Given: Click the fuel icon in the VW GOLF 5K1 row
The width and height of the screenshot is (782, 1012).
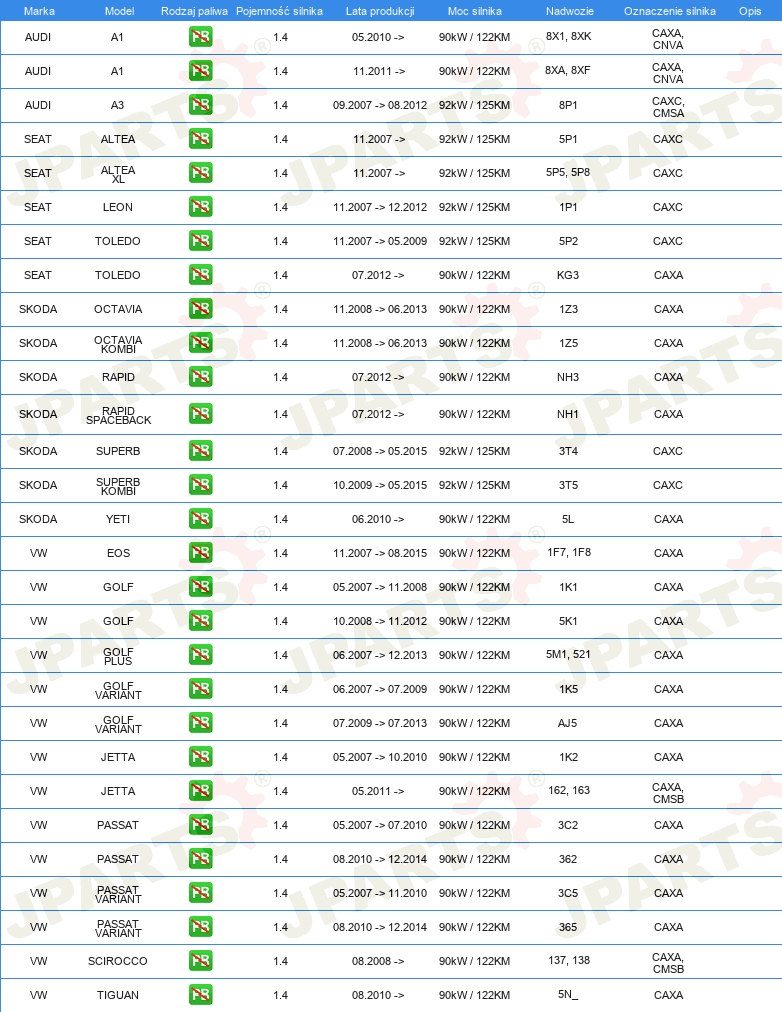Looking at the screenshot, I should 201,620.
